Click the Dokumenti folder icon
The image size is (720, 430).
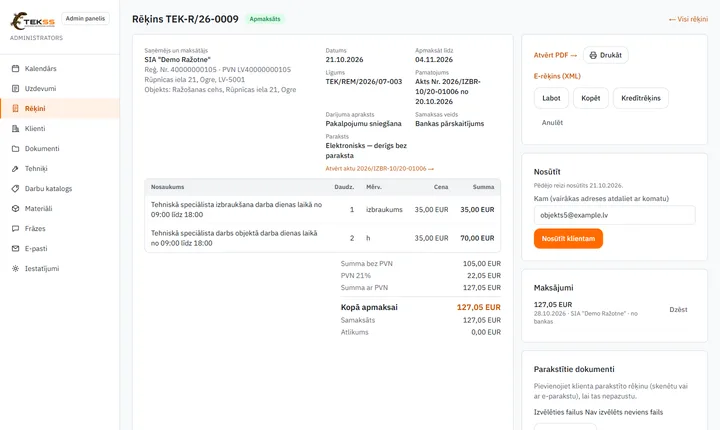click(x=15, y=148)
